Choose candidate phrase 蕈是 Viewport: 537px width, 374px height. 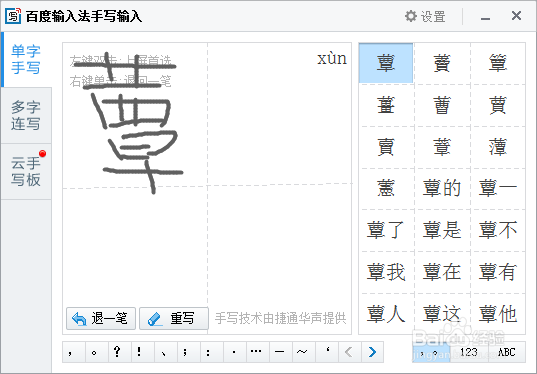pyautogui.click(x=442, y=230)
